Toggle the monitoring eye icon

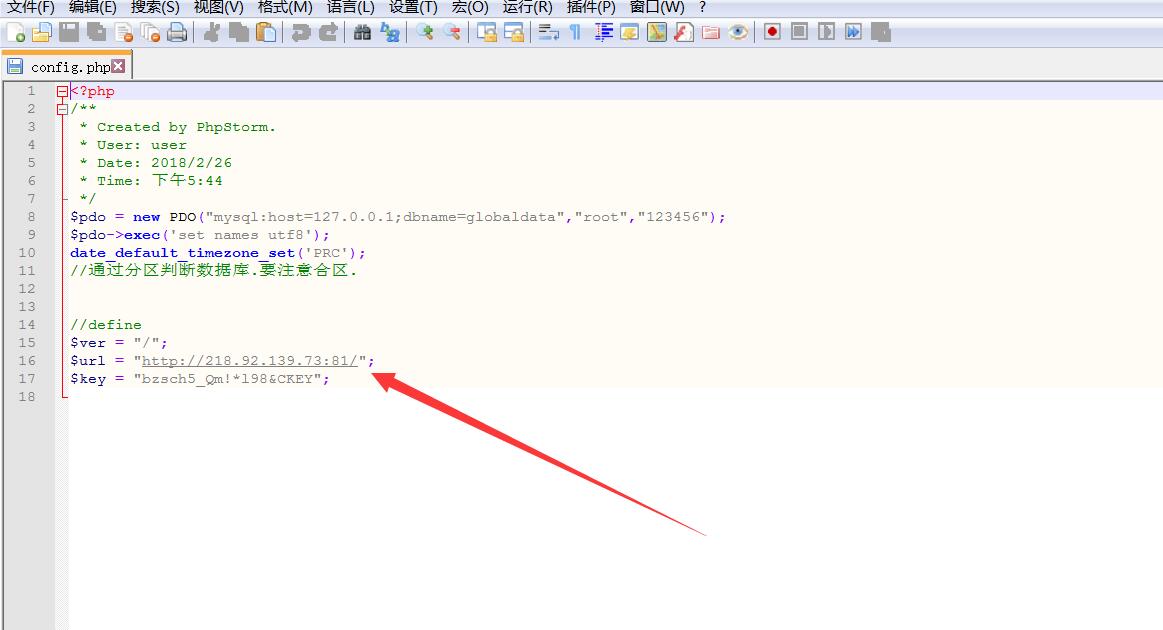coord(738,32)
